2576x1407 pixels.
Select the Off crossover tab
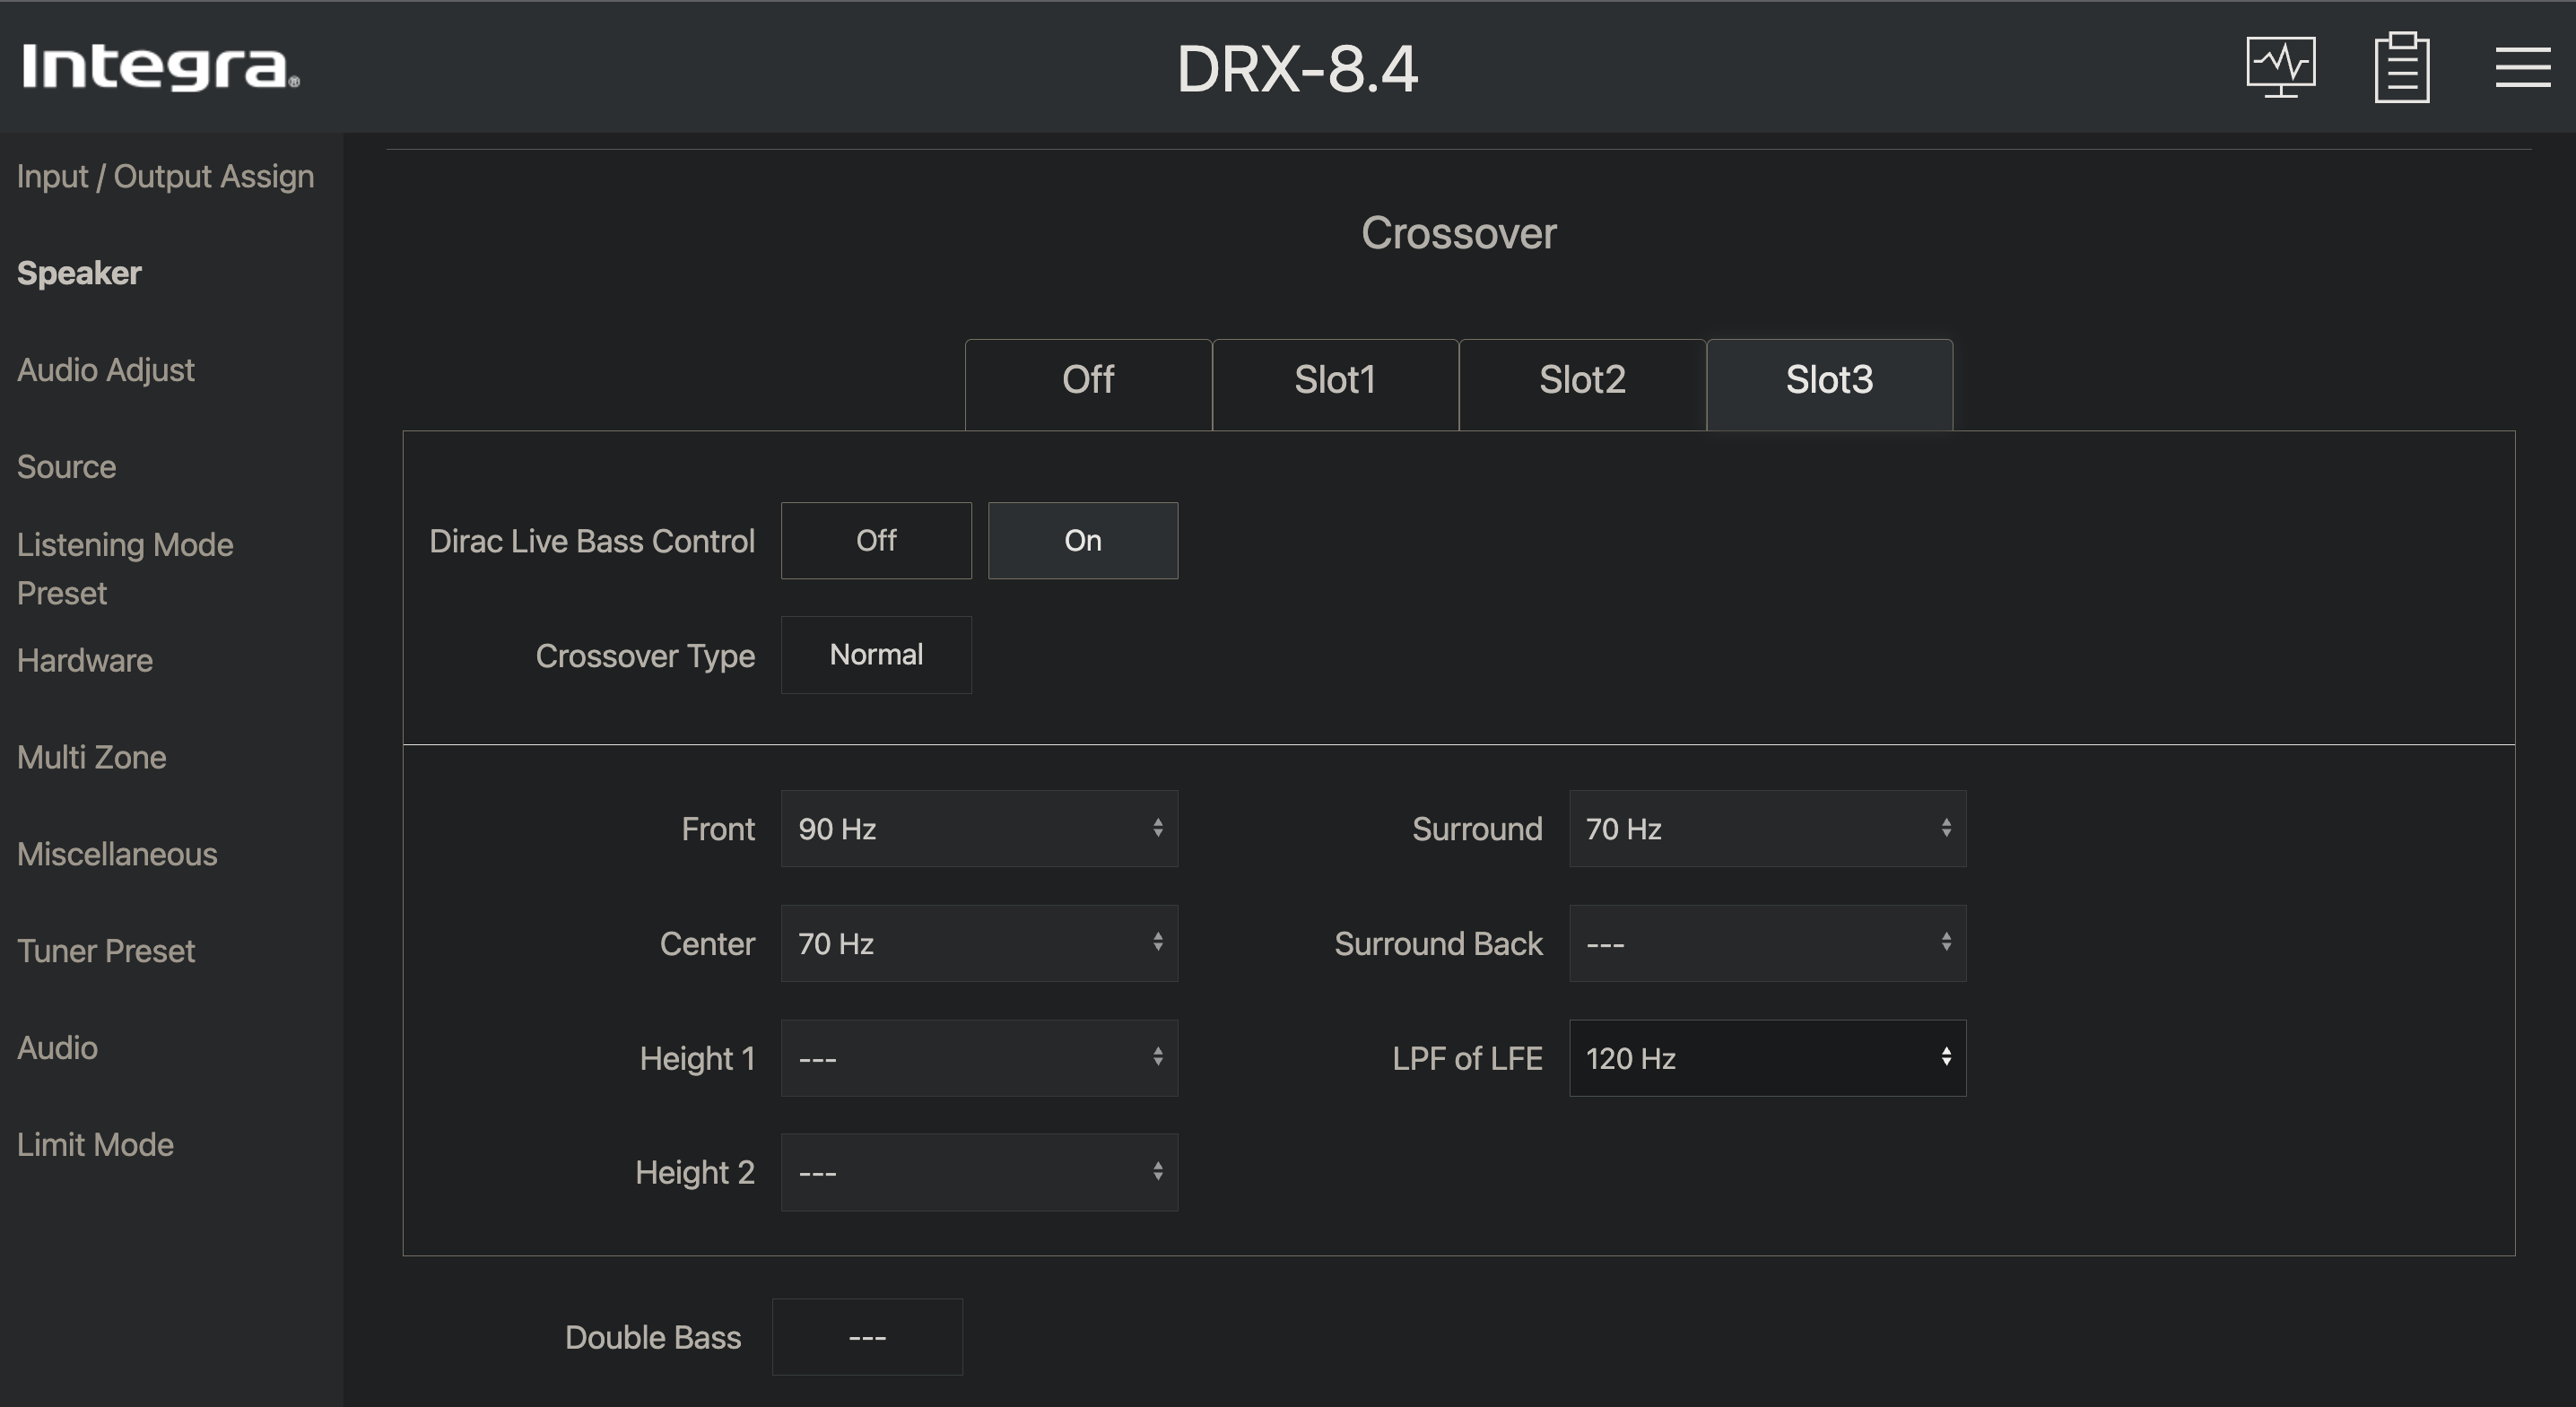click(1088, 384)
